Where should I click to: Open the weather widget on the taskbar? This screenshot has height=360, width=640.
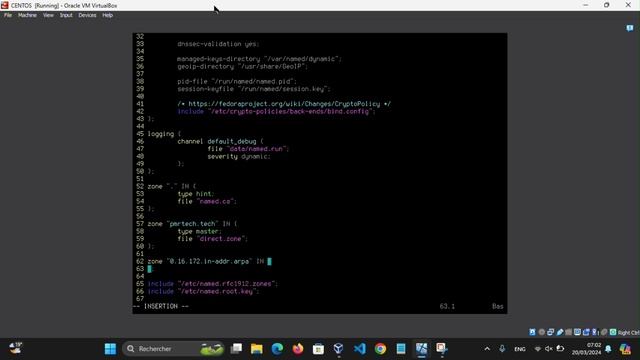tap(16, 348)
